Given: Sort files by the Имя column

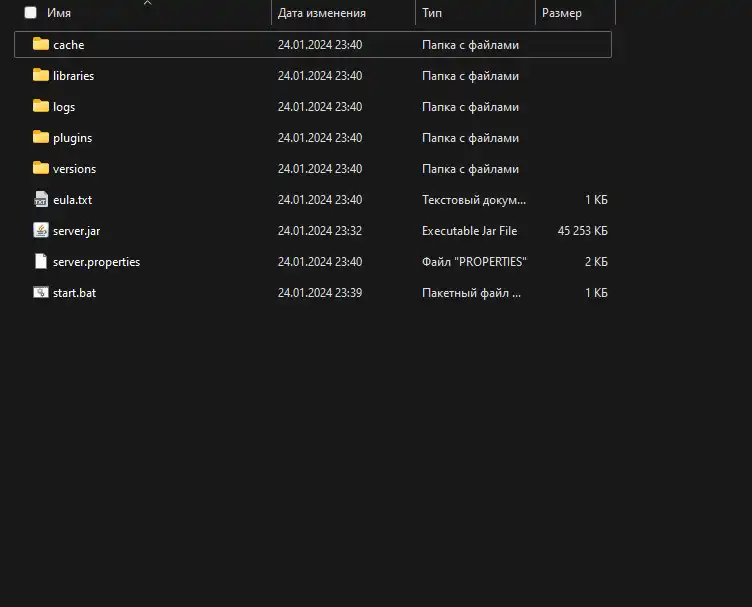Looking at the screenshot, I should tap(59, 13).
